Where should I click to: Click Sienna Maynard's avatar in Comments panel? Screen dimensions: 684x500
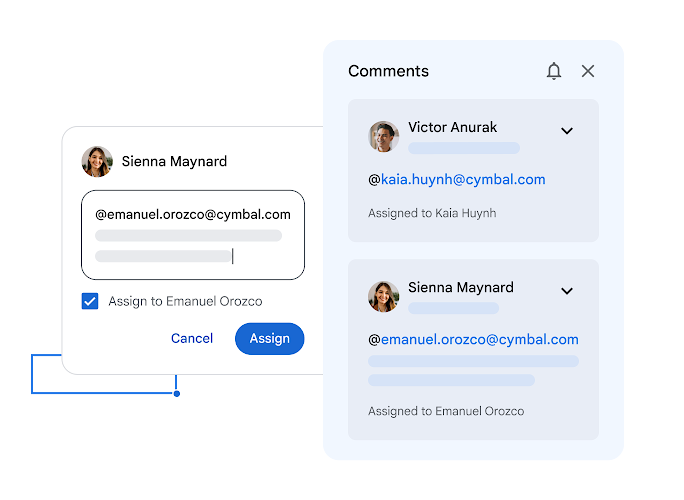click(x=384, y=296)
